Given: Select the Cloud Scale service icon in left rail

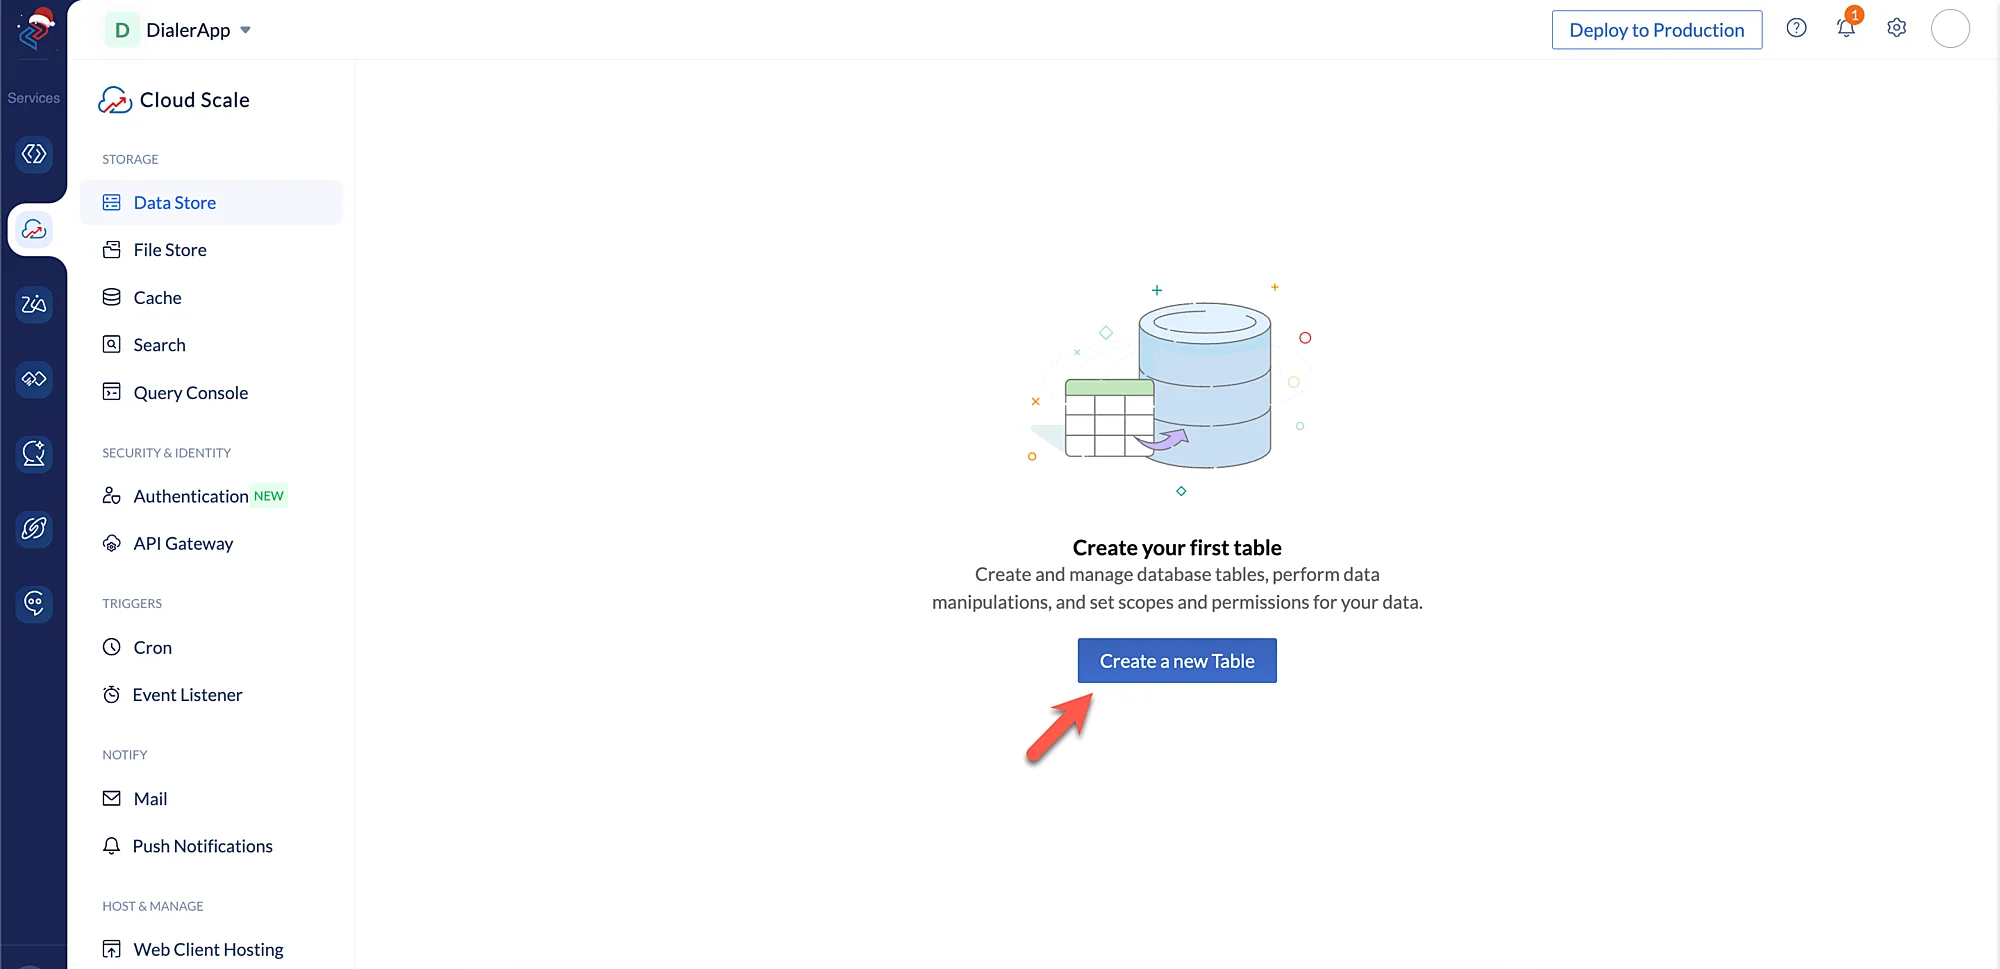Looking at the screenshot, I should click(x=34, y=230).
